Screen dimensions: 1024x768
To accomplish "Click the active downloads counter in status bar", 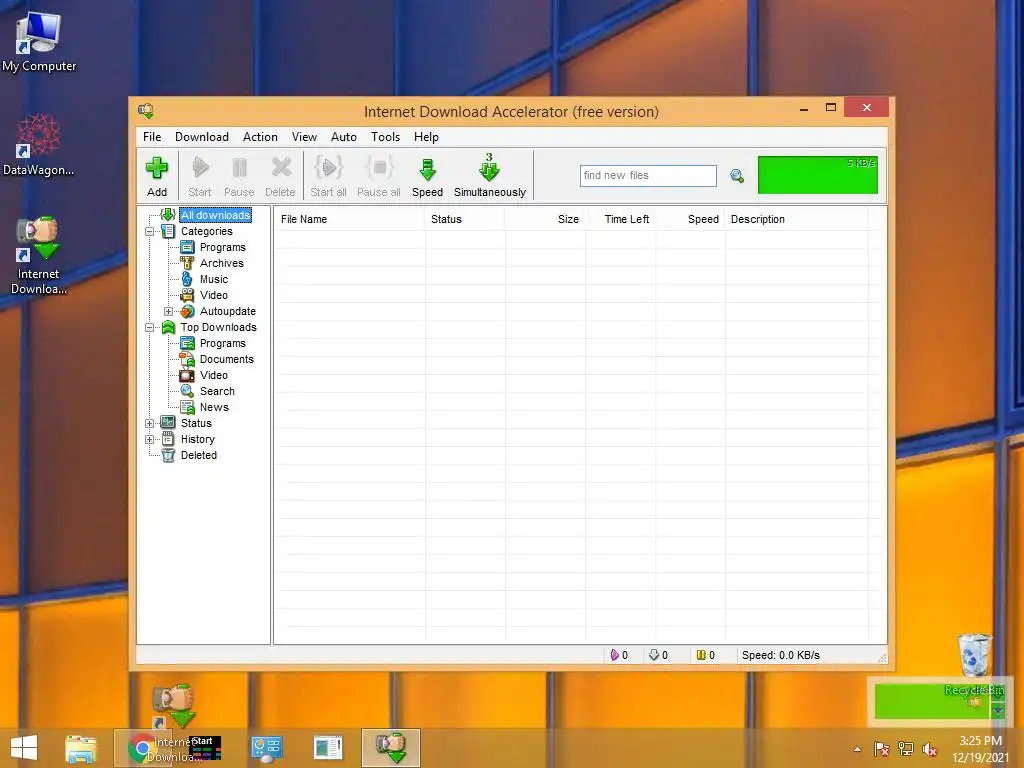I will coord(619,655).
